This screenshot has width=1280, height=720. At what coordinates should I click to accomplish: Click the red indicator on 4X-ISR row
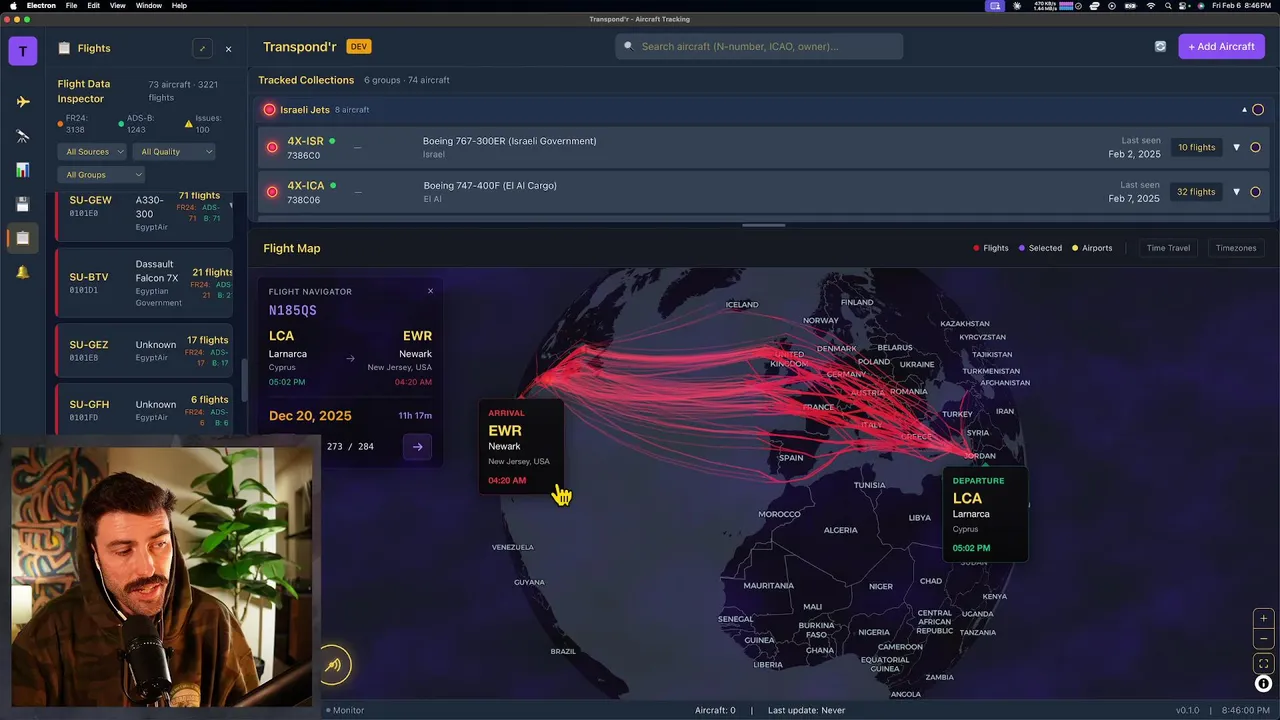[272, 147]
